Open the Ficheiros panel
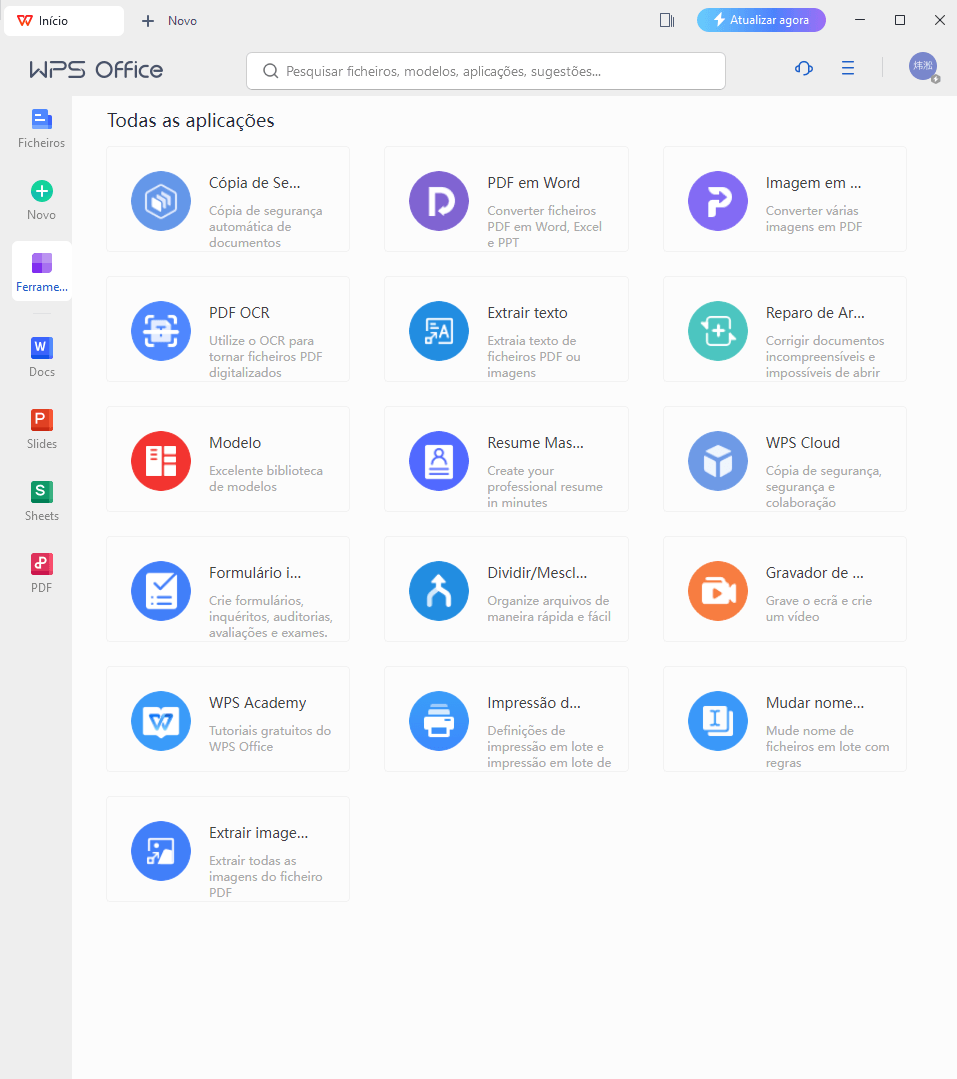This screenshot has width=957, height=1079. tap(41, 126)
